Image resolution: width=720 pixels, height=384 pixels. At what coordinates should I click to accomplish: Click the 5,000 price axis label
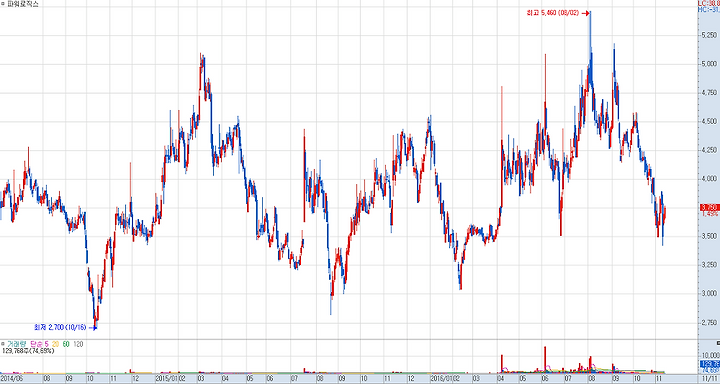point(709,64)
